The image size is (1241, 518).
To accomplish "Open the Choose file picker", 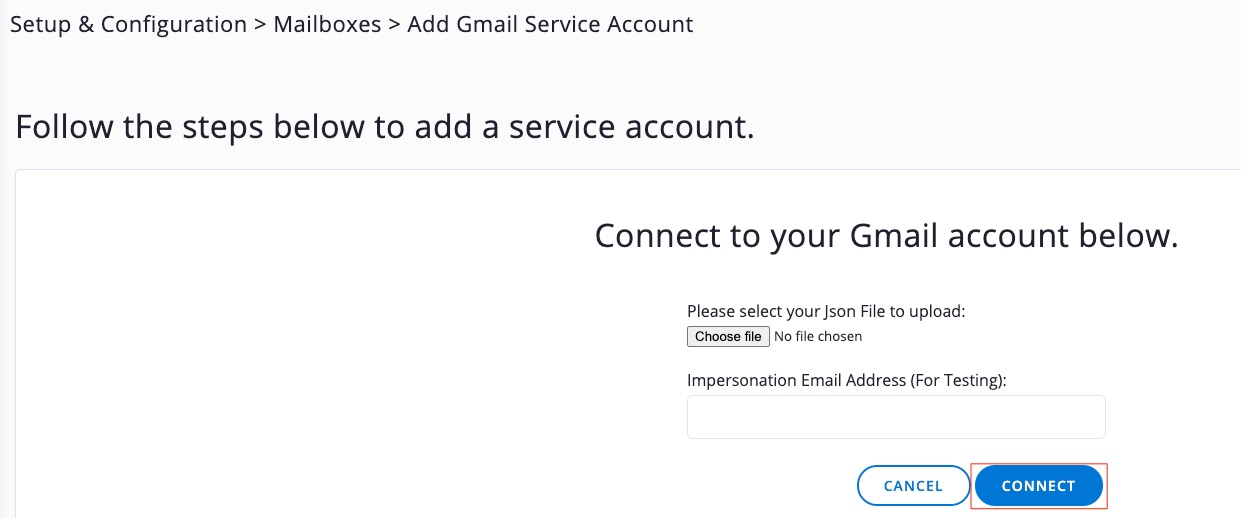I will pos(728,337).
